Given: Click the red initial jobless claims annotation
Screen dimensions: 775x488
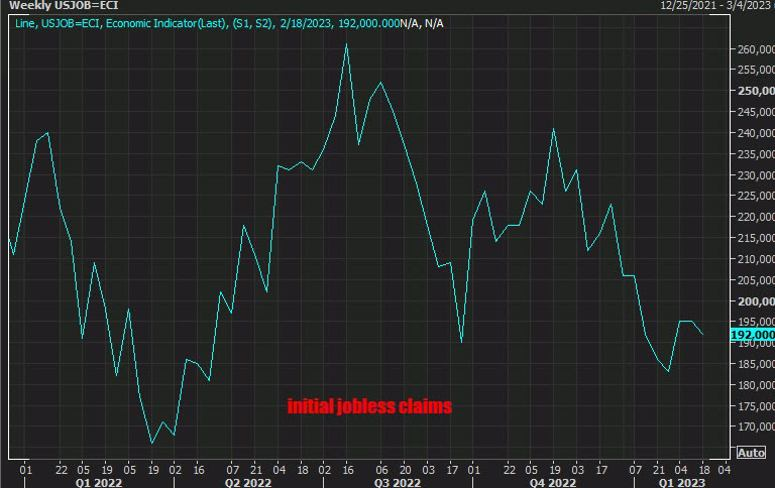Looking at the screenshot, I should tap(369, 407).
